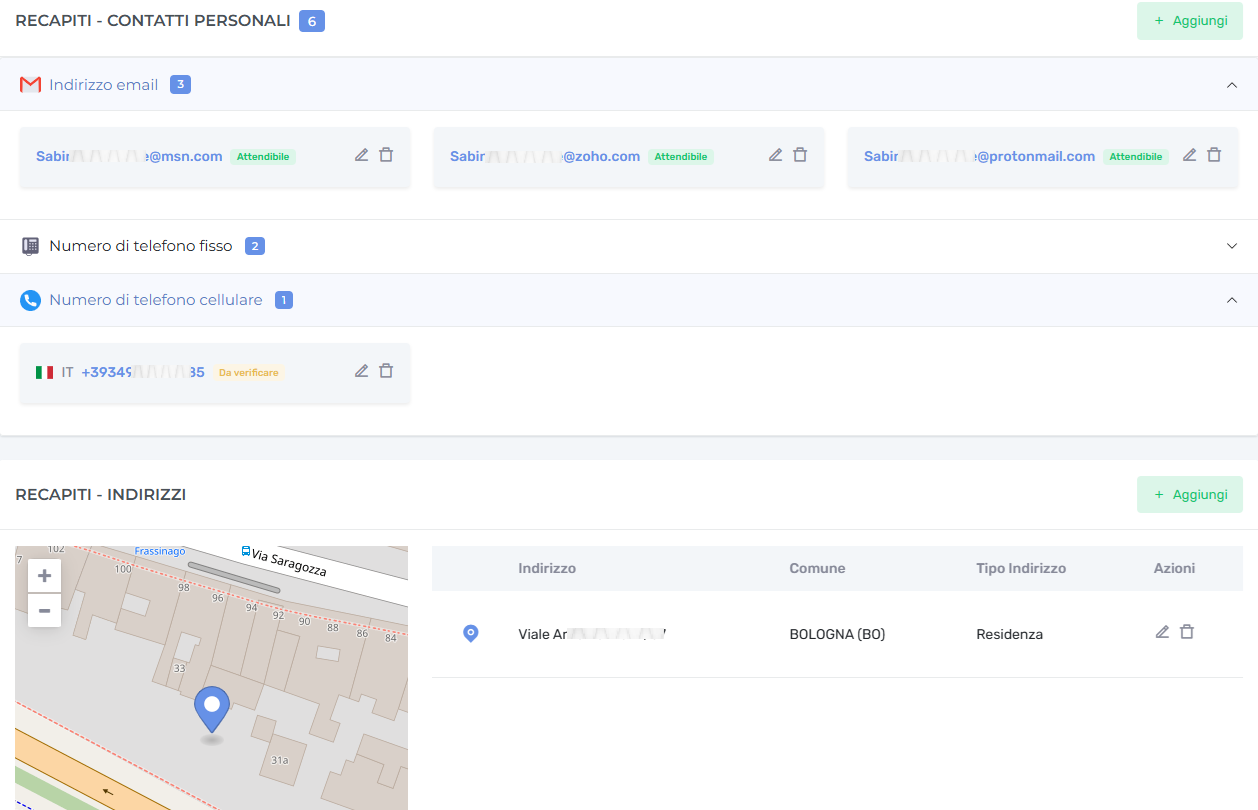Edit the +39 mobile phone number
This screenshot has height=810, width=1258.
click(x=362, y=371)
